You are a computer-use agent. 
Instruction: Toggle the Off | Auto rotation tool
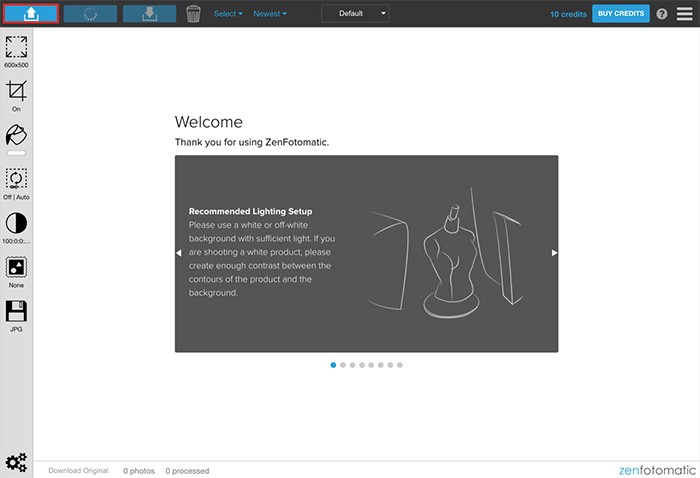click(x=16, y=178)
